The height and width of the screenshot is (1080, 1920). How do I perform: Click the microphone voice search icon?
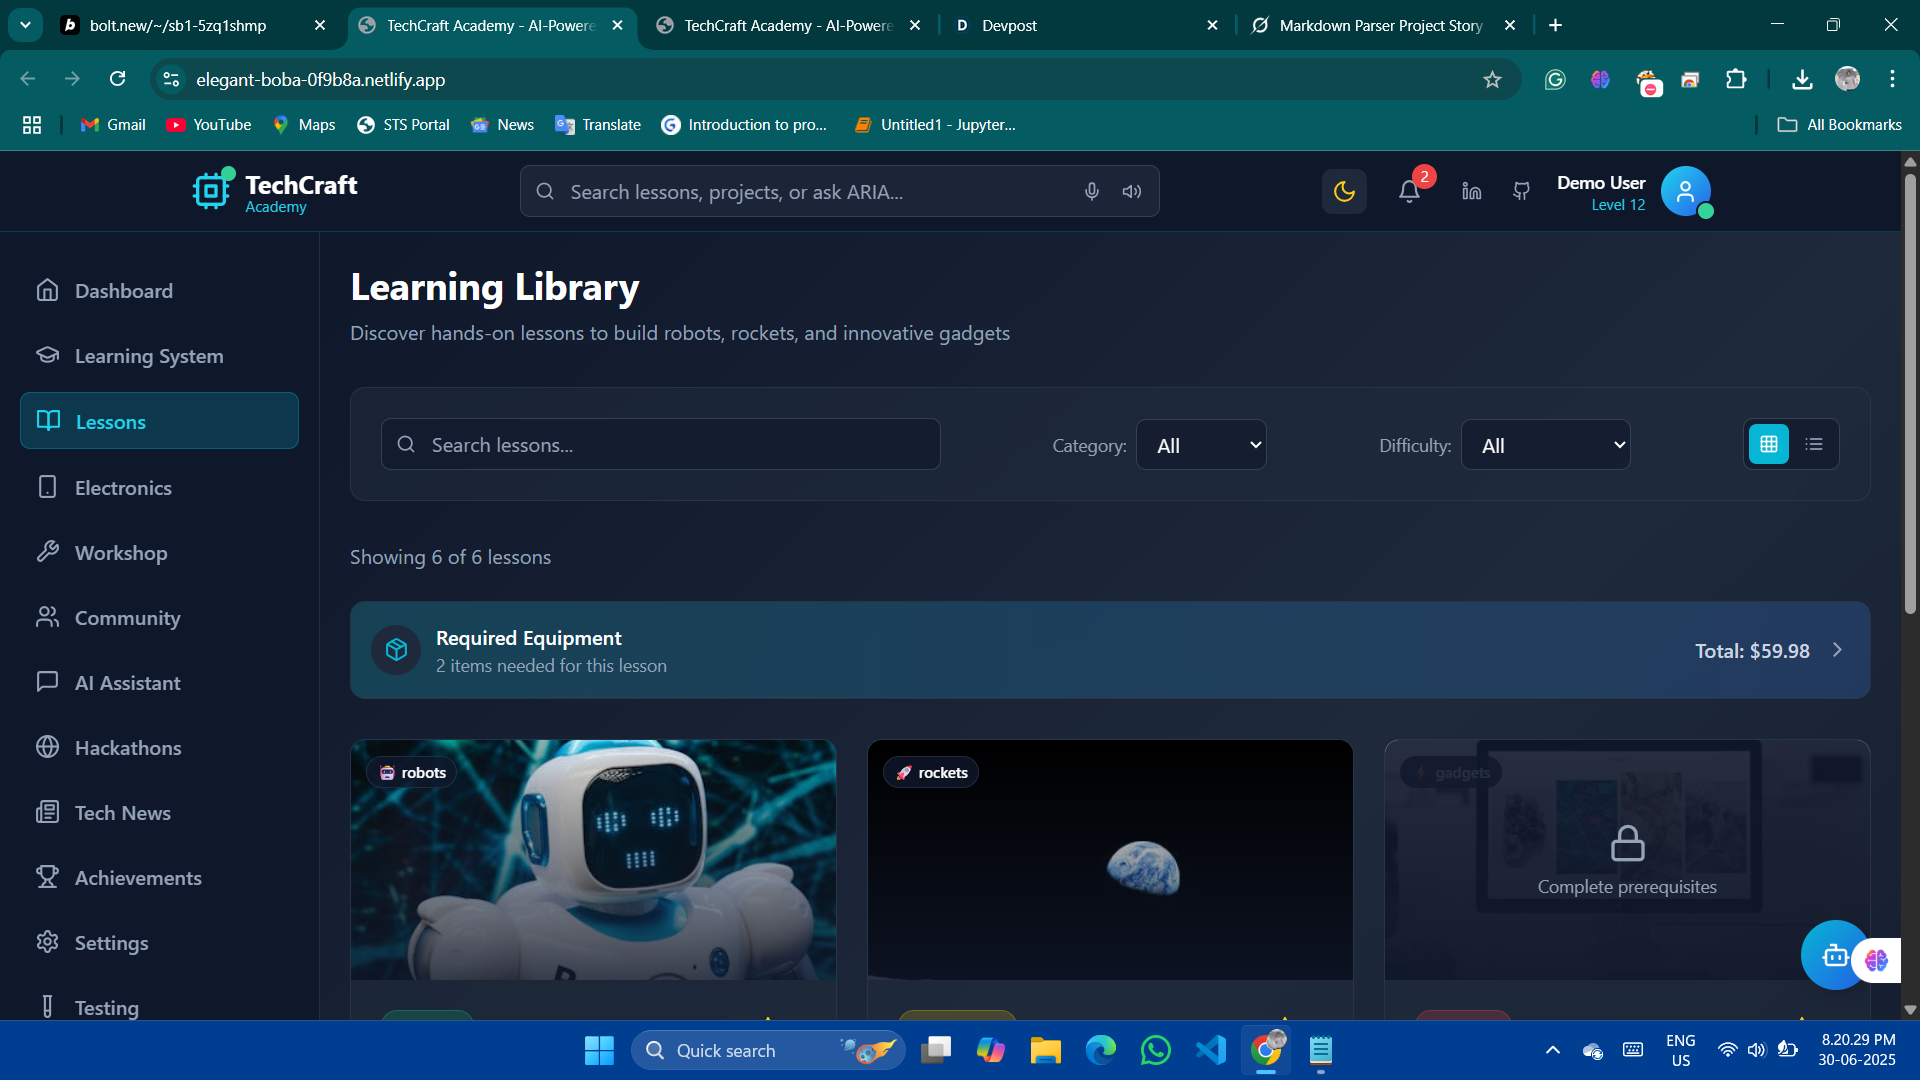point(1091,191)
